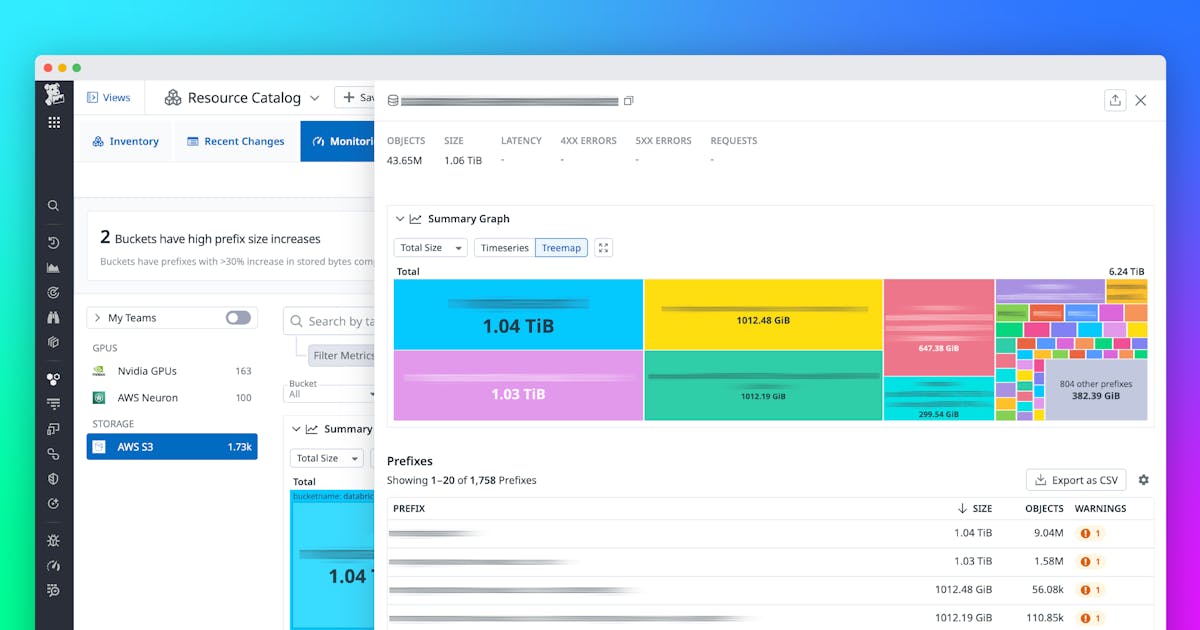Click the blue 1.04 TiB treemap block
The width and height of the screenshot is (1200, 630).
518,315
